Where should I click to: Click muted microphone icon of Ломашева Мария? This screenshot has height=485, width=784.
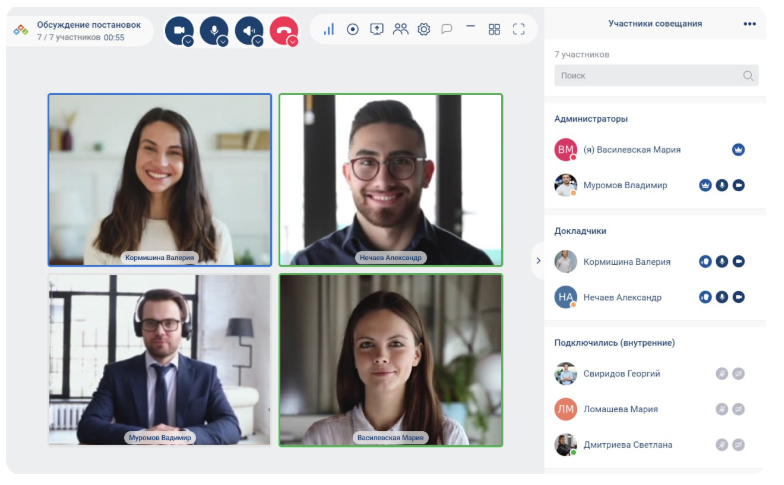(722, 410)
